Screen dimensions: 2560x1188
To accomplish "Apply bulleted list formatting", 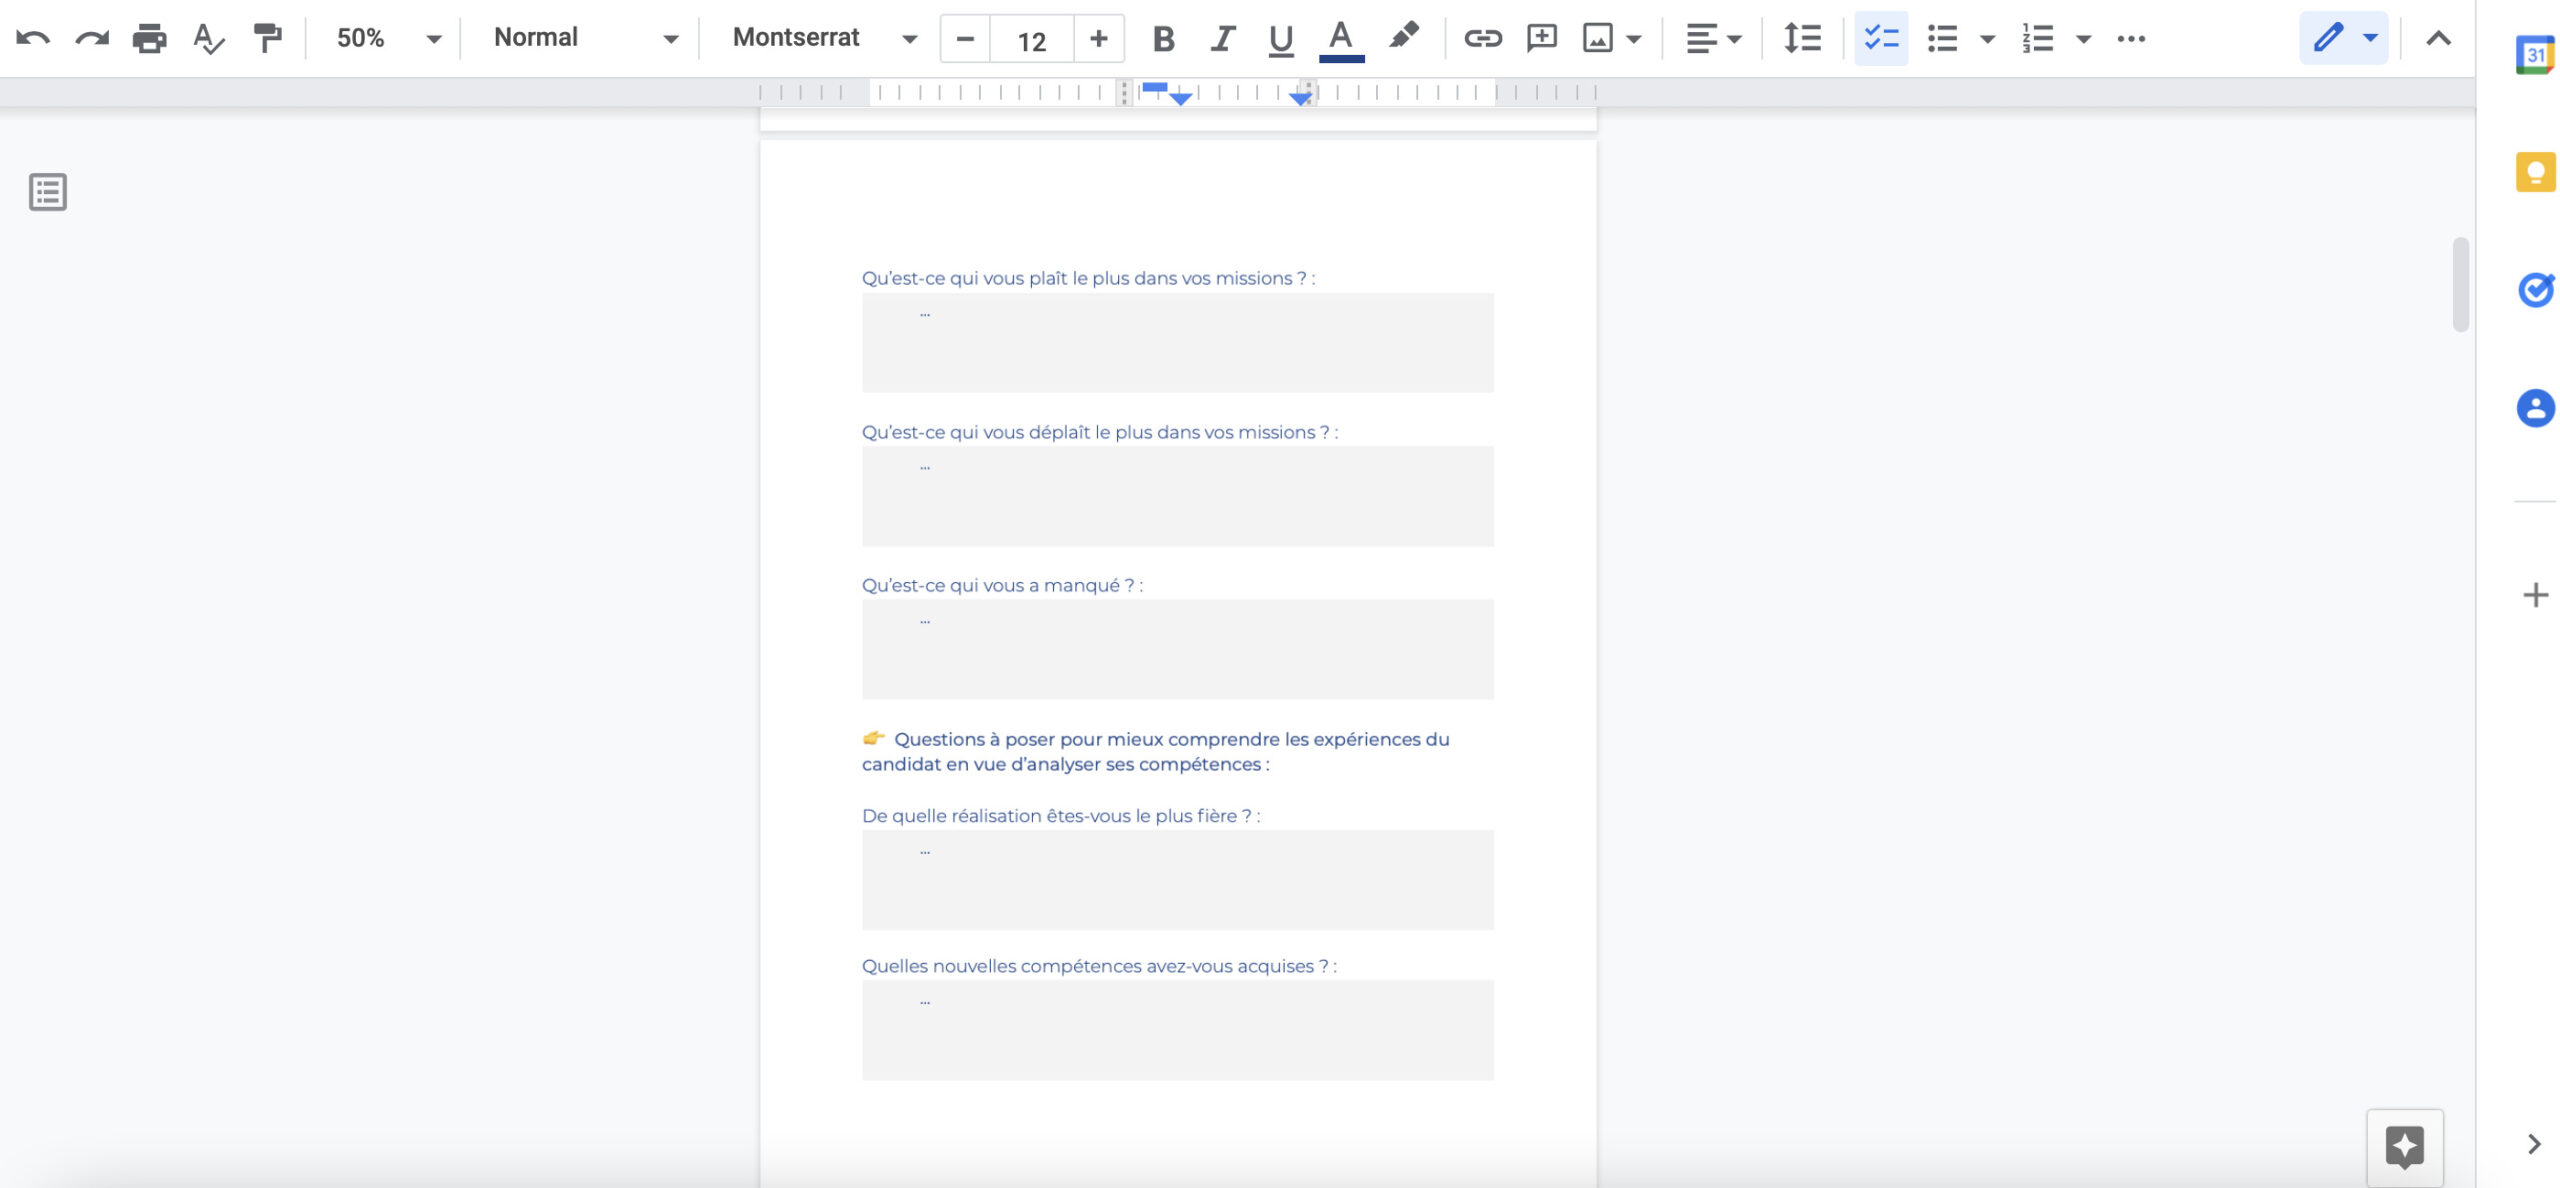I will pyautogui.click(x=1942, y=39).
